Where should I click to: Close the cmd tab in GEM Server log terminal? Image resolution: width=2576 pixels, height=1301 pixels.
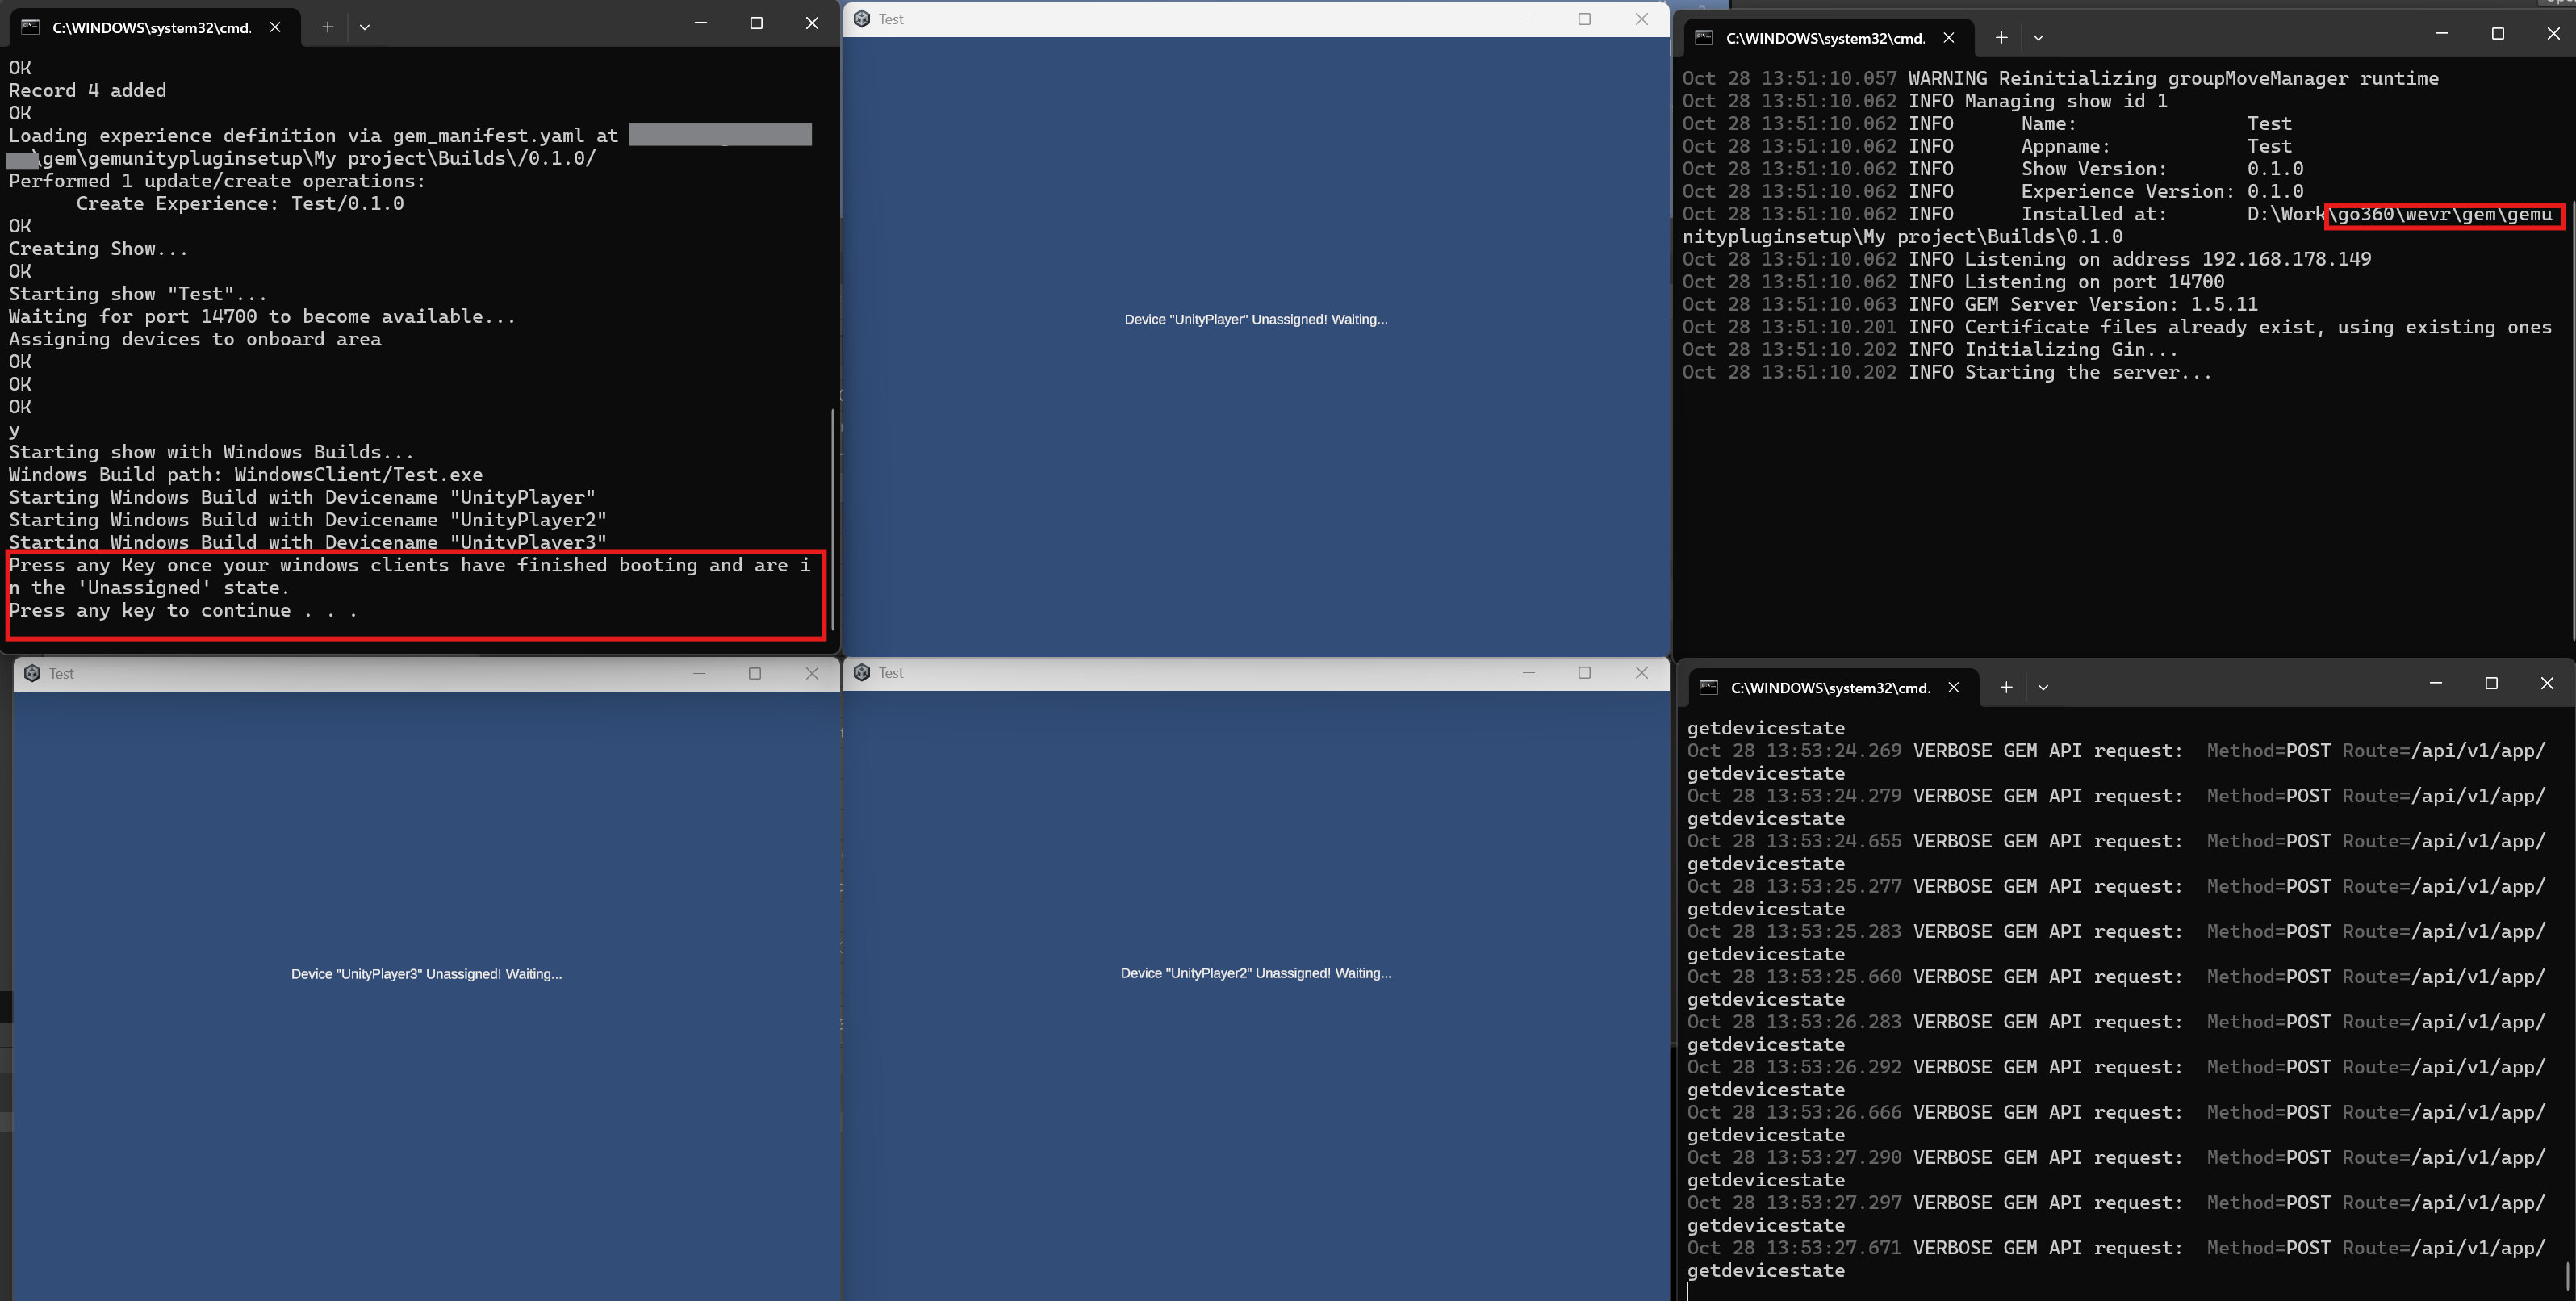coord(1949,38)
